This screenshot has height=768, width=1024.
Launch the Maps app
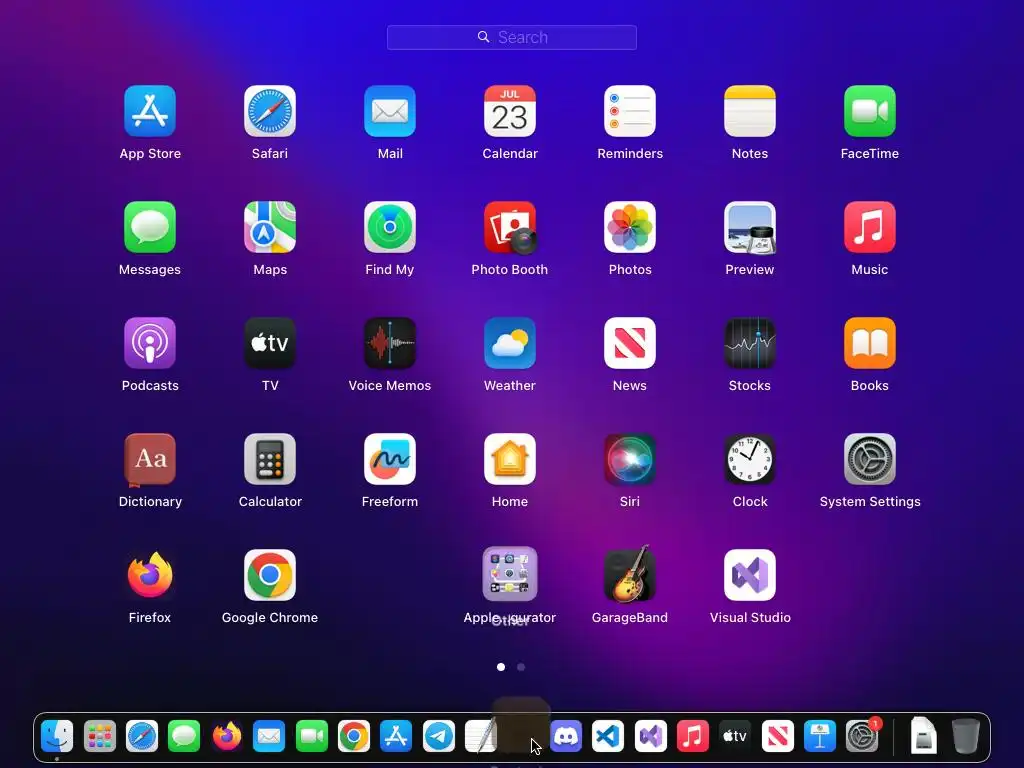(270, 227)
